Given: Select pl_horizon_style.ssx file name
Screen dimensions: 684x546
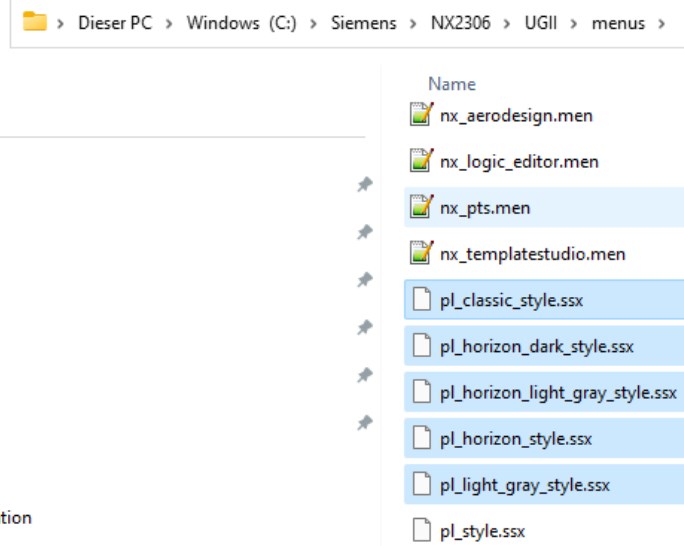Looking at the screenshot, I should [x=516, y=439].
